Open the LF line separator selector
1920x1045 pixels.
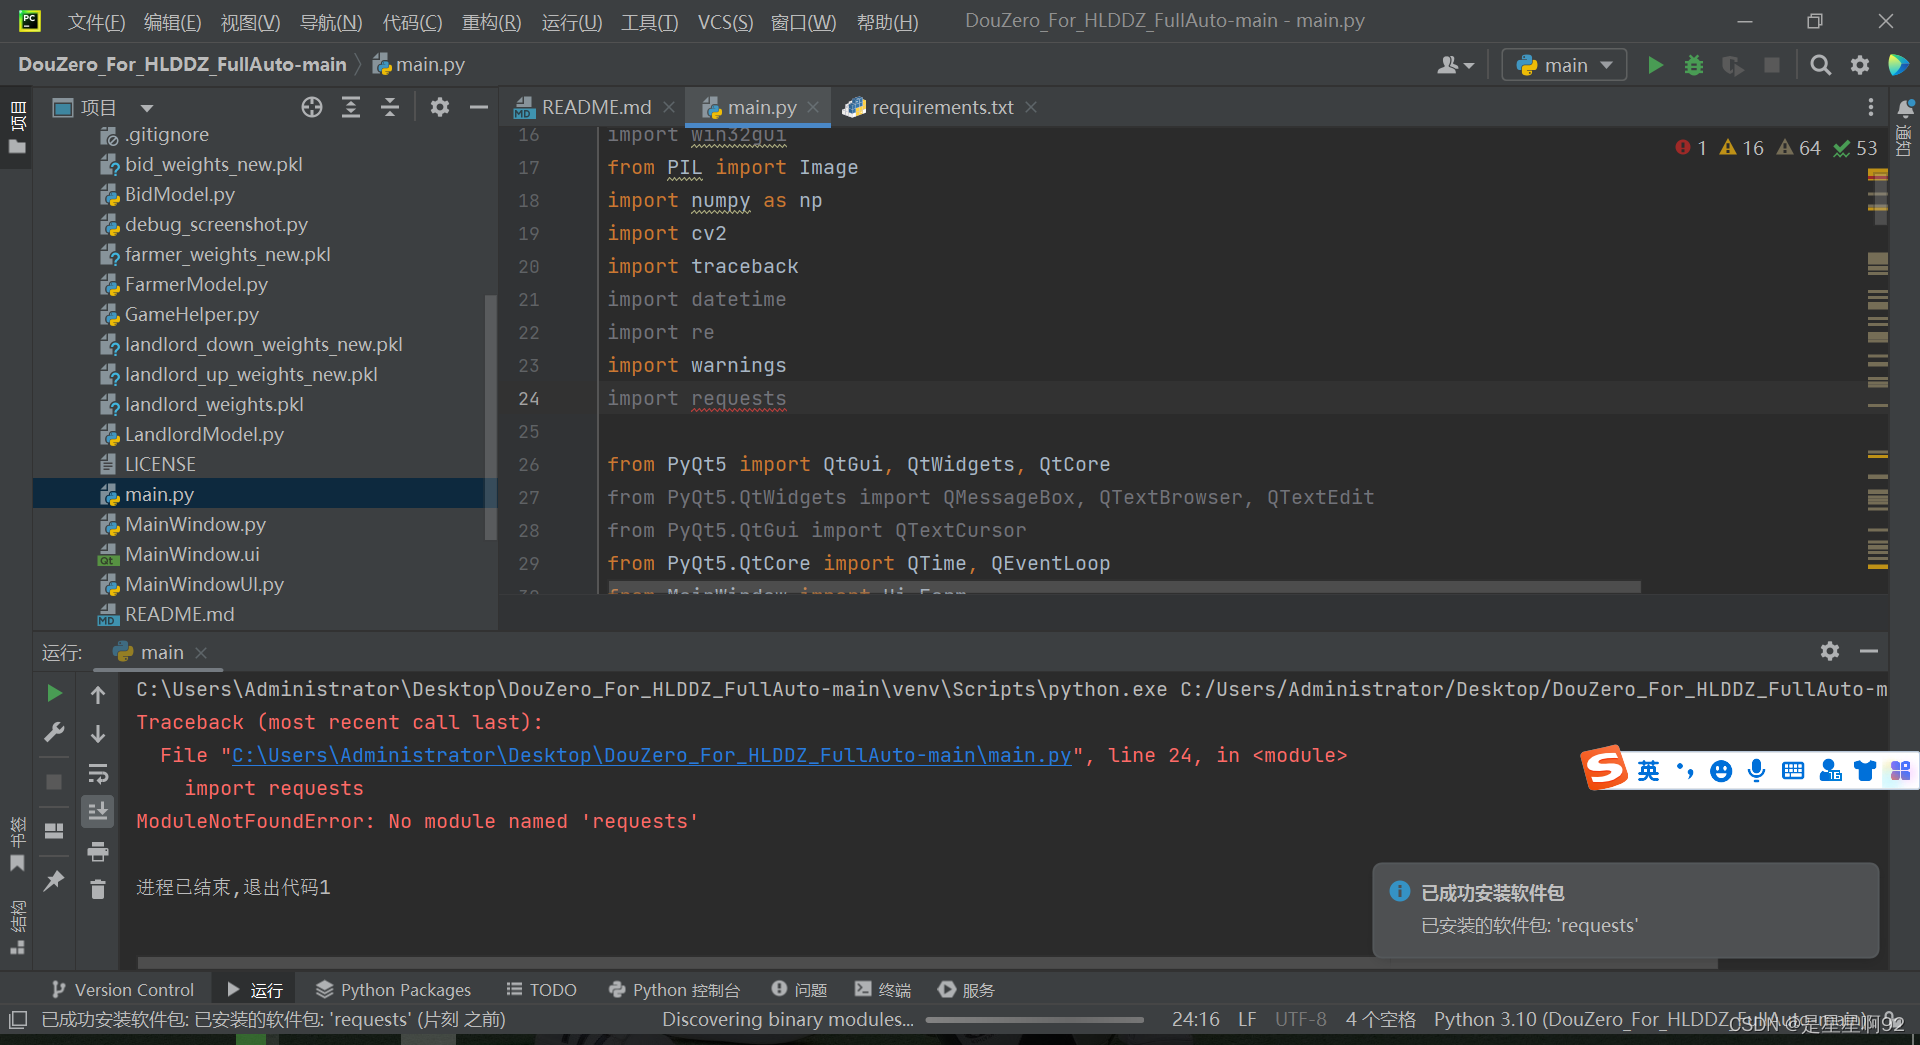tap(1247, 1019)
